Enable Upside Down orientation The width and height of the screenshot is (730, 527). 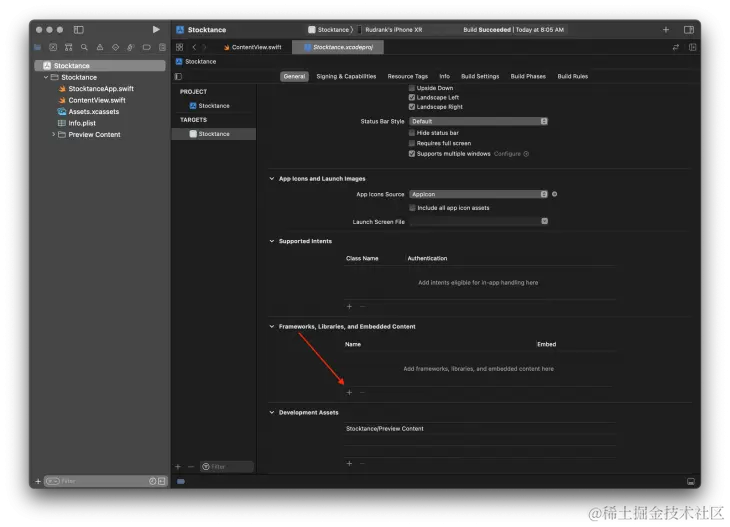[412, 88]
